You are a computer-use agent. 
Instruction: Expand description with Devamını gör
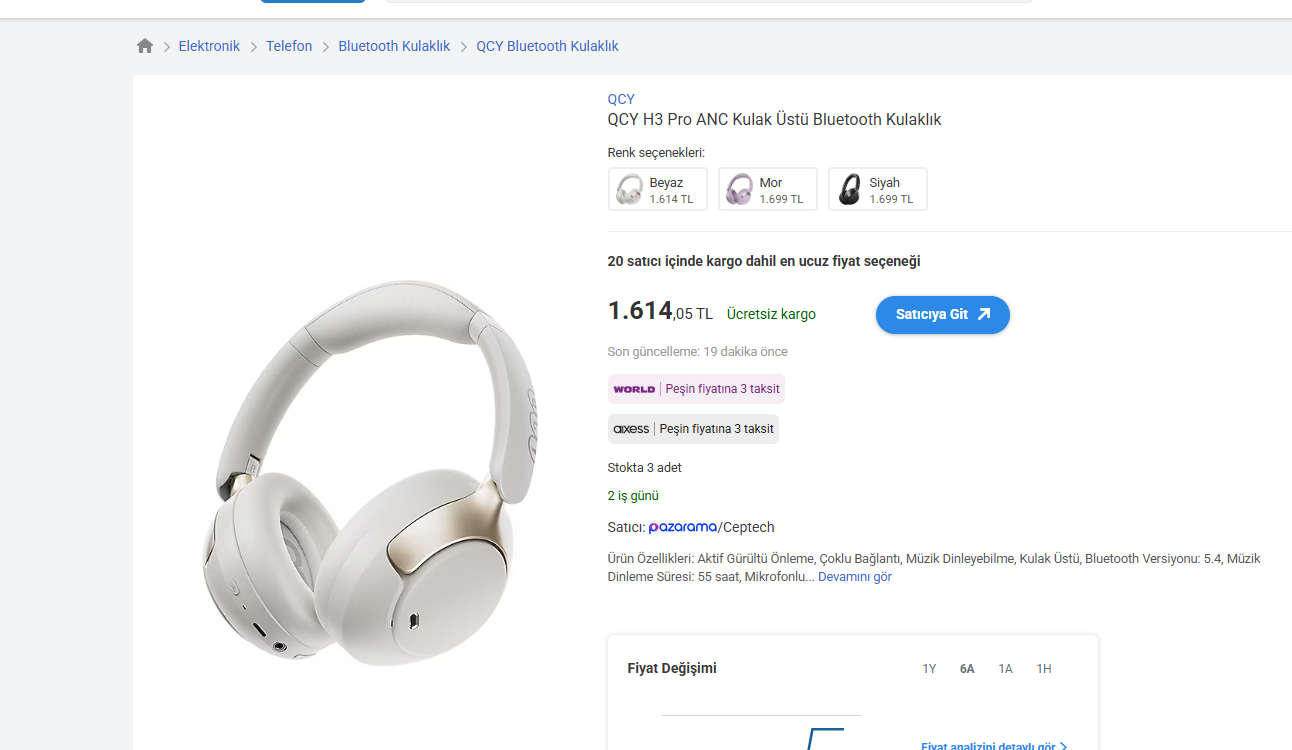click(855, 577)
